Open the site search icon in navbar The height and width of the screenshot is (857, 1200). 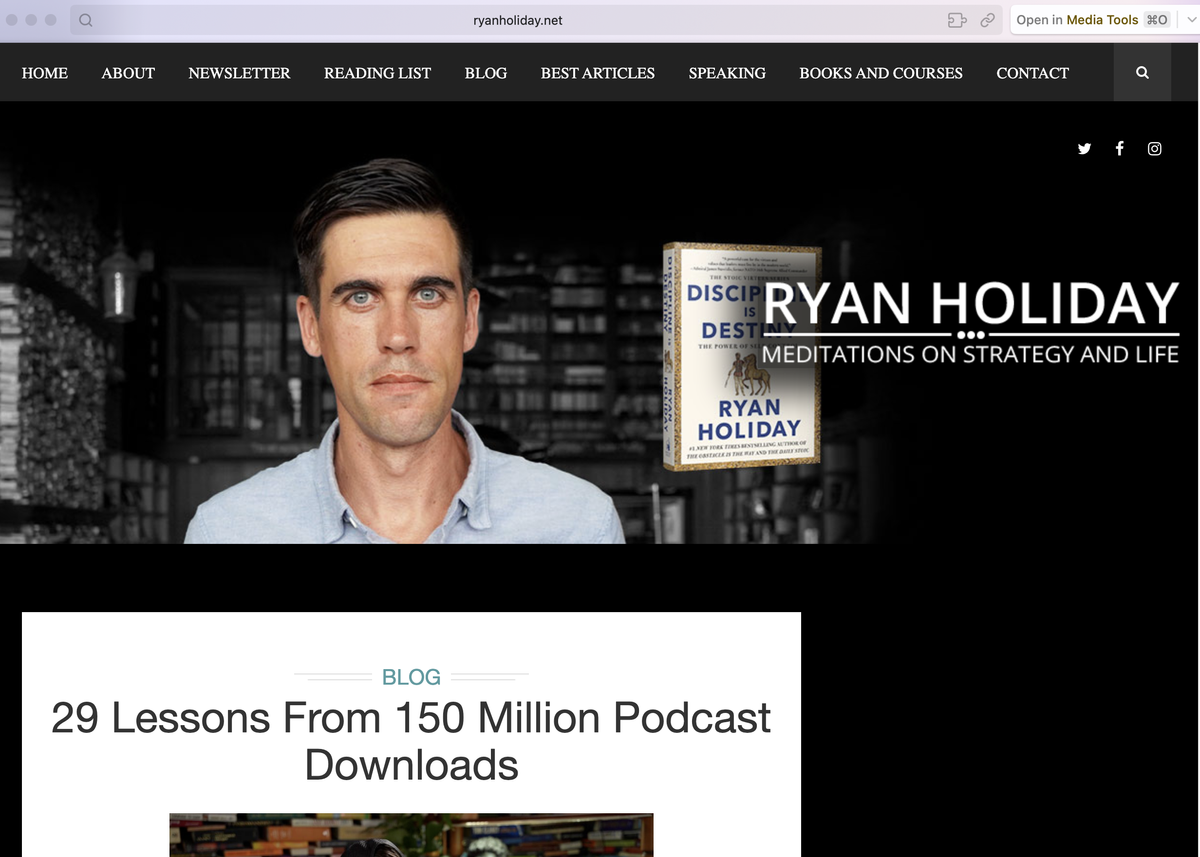point(1142,72)
